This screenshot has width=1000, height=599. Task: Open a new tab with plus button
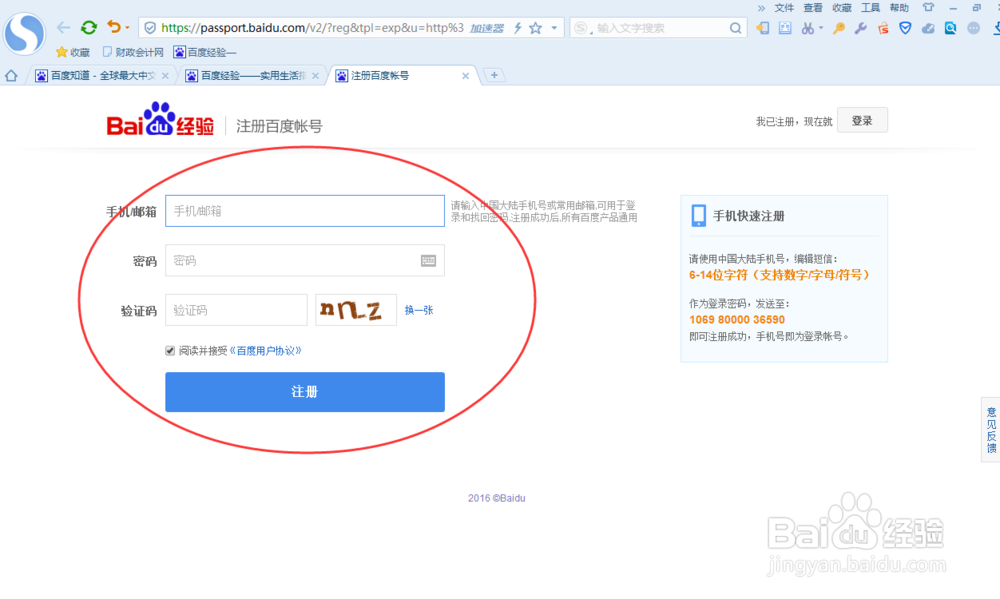(494, 75)
